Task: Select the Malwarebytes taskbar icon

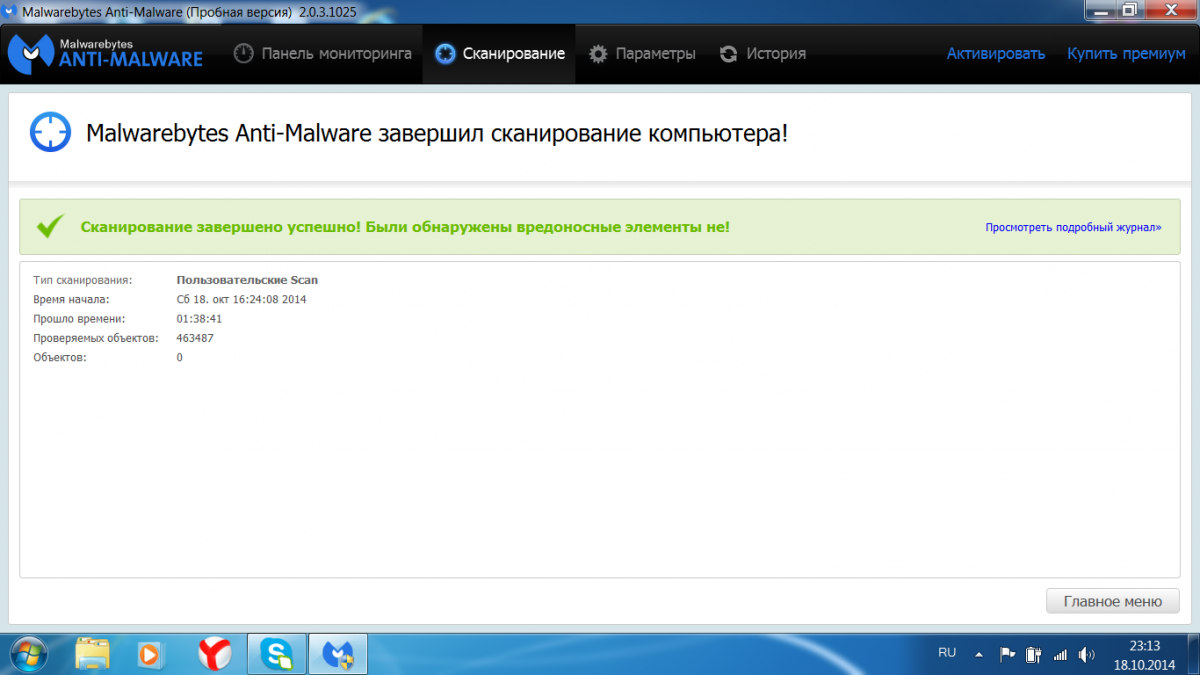Action: 337,654
